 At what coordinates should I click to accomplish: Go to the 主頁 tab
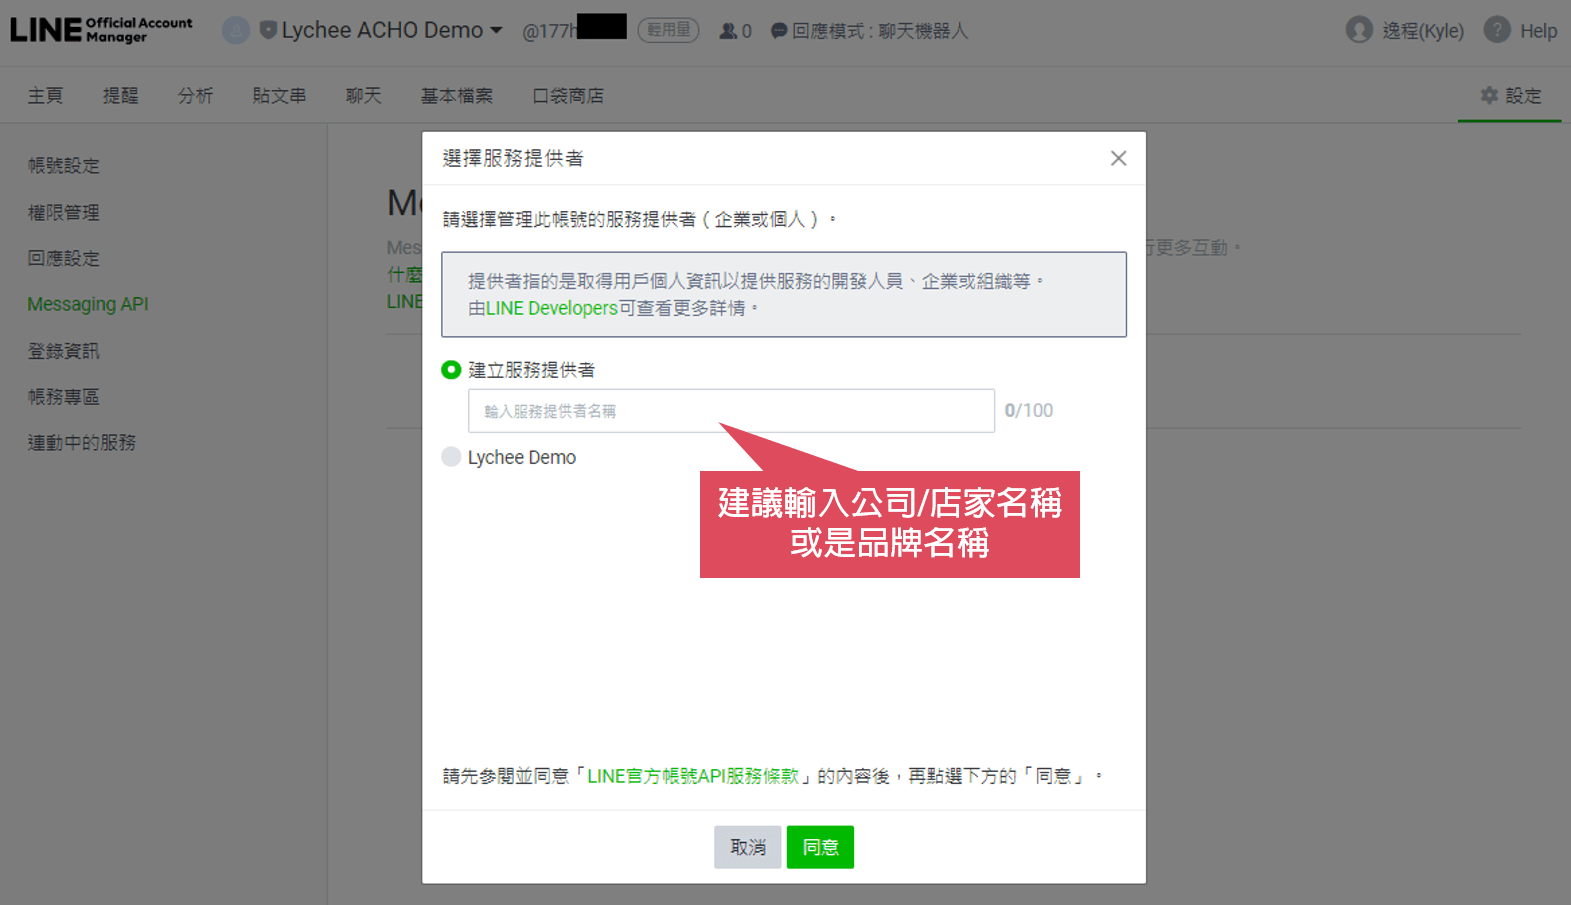pos(45,95)
